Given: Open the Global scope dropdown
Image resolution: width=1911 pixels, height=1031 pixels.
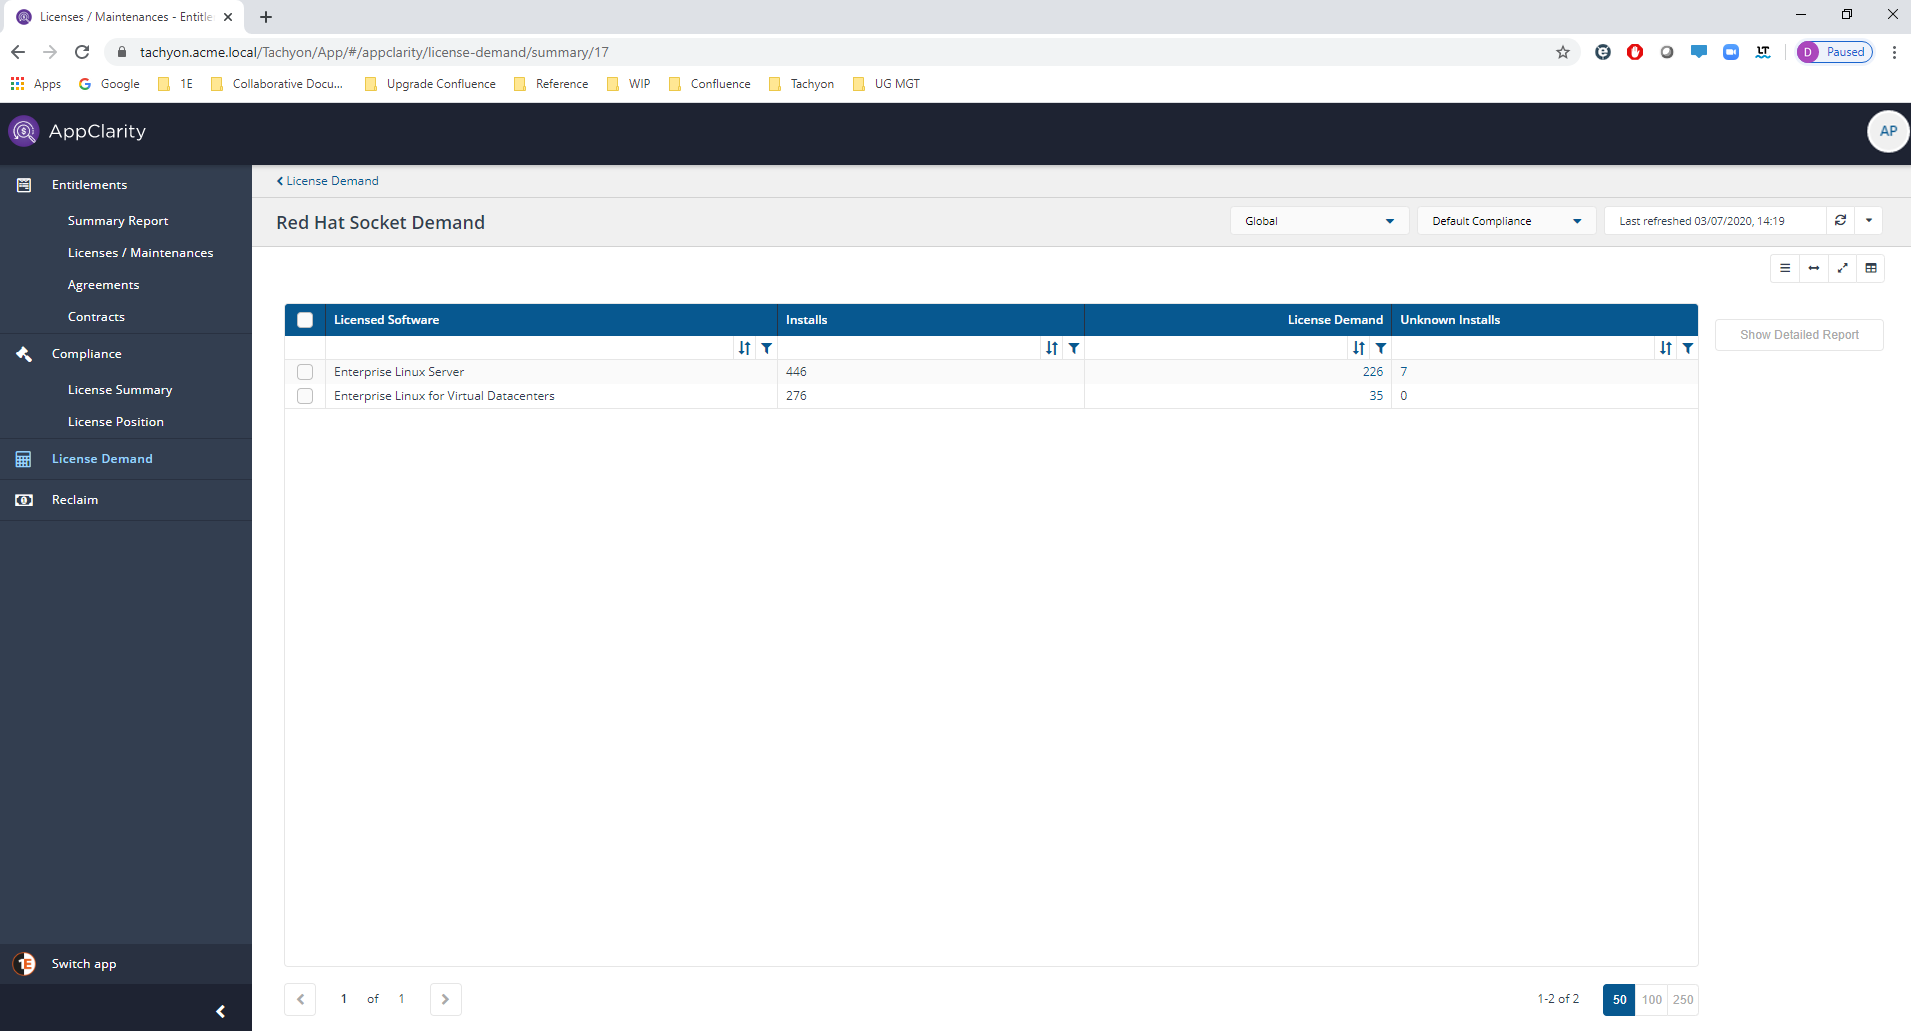Looking at the screenshot, I should coord(1320,221).
